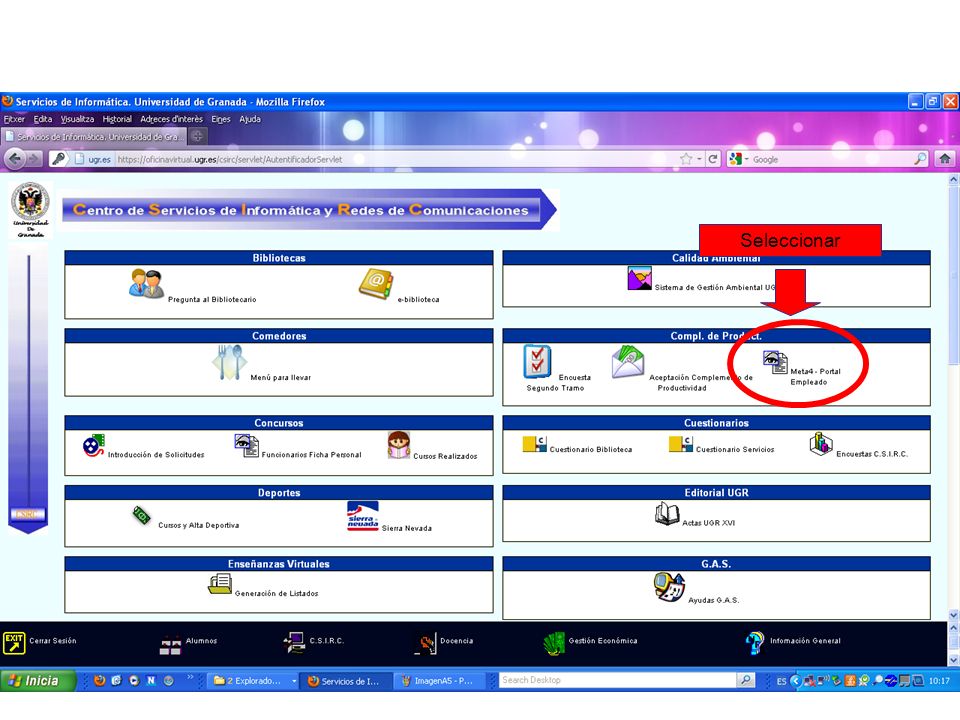This screenshot has height=720, width=960.
Task: Open Sistema de Gestión Ambiental icon
Action: [x=639, y=279]
